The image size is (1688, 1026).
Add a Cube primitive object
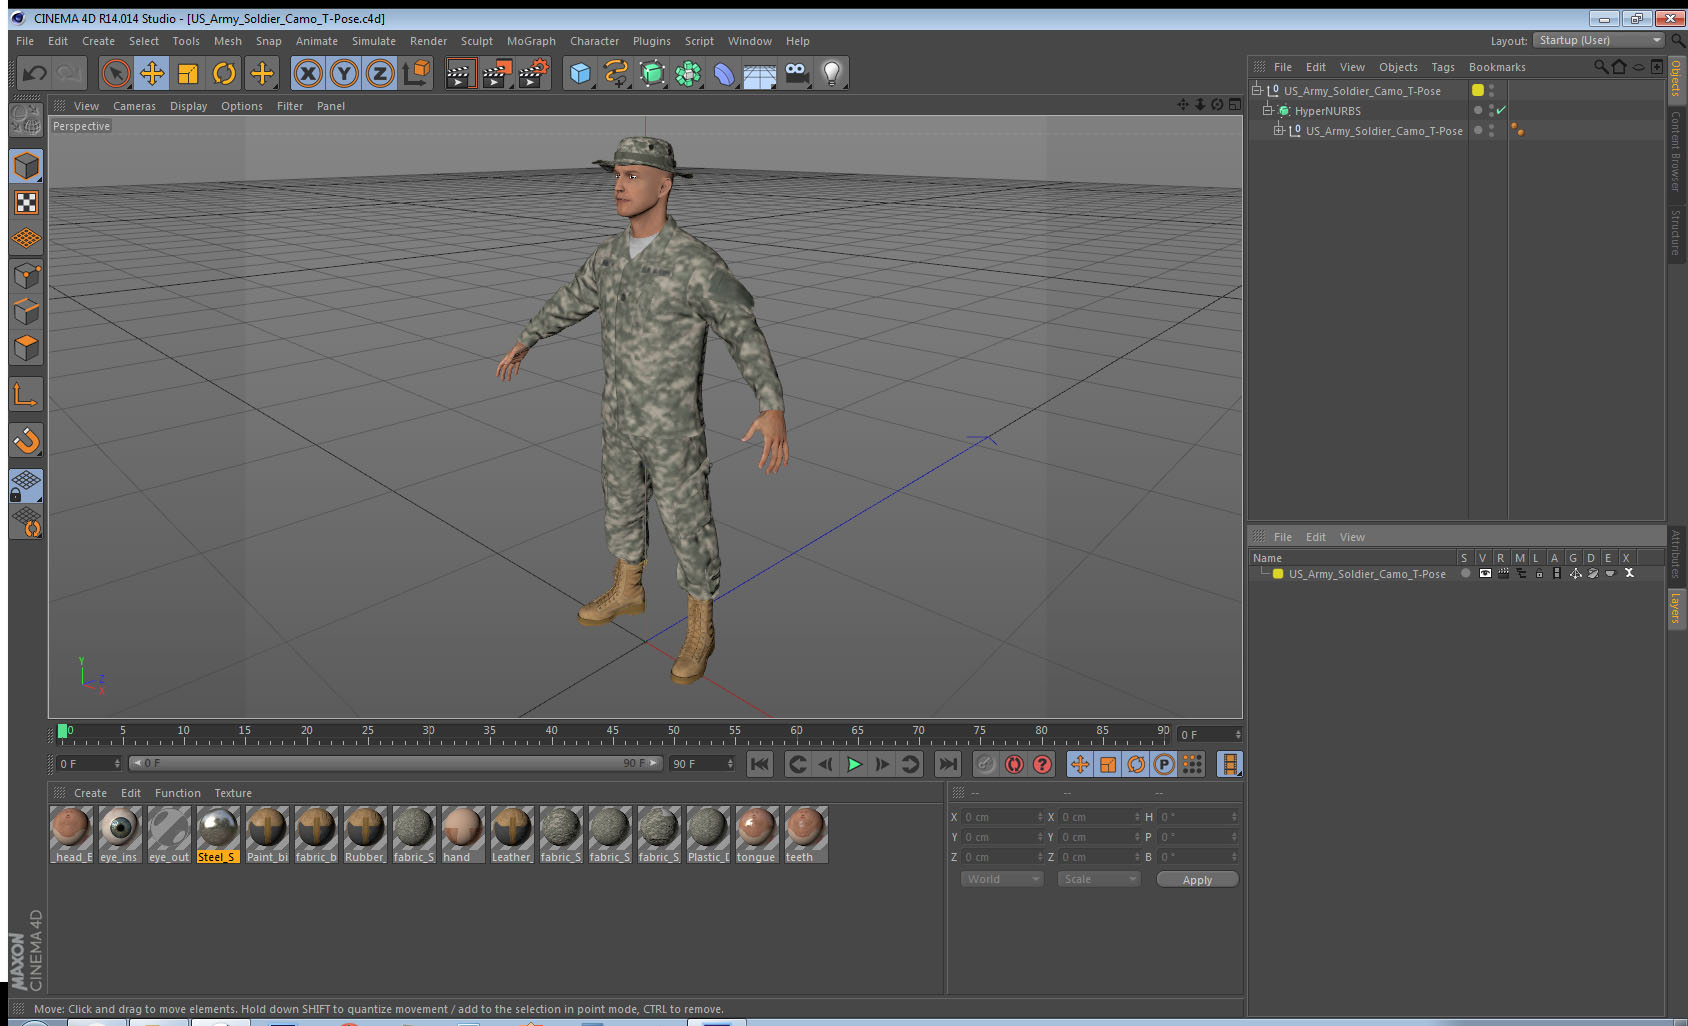580,73
